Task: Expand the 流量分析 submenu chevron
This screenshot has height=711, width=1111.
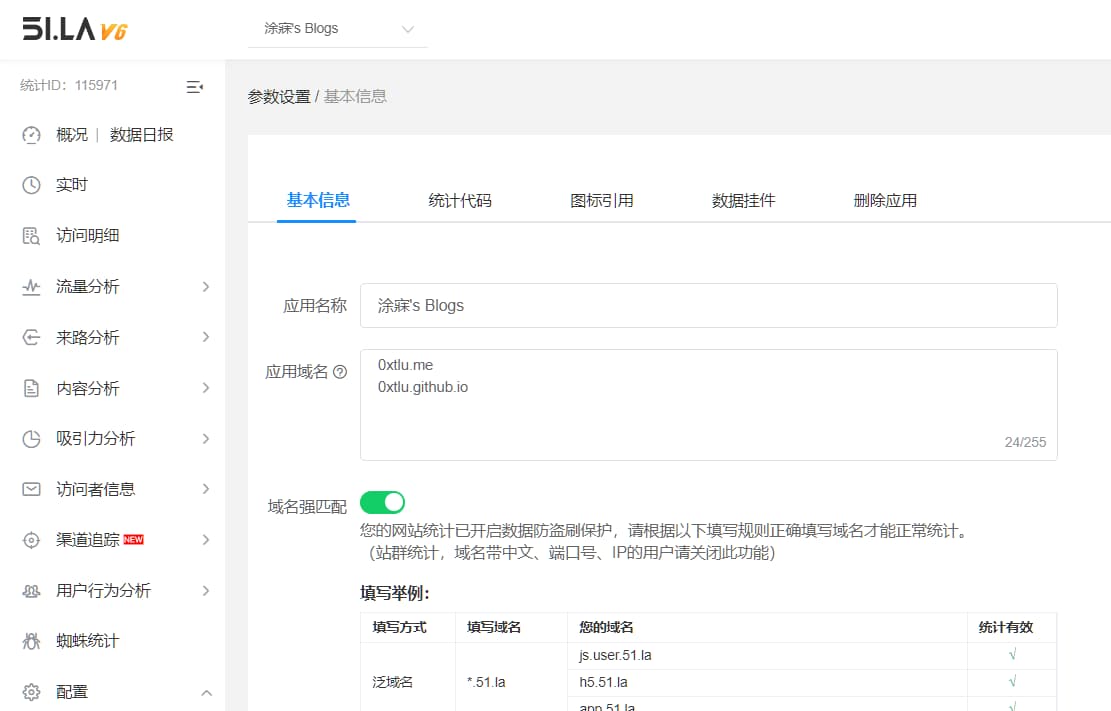Action: 205,286
